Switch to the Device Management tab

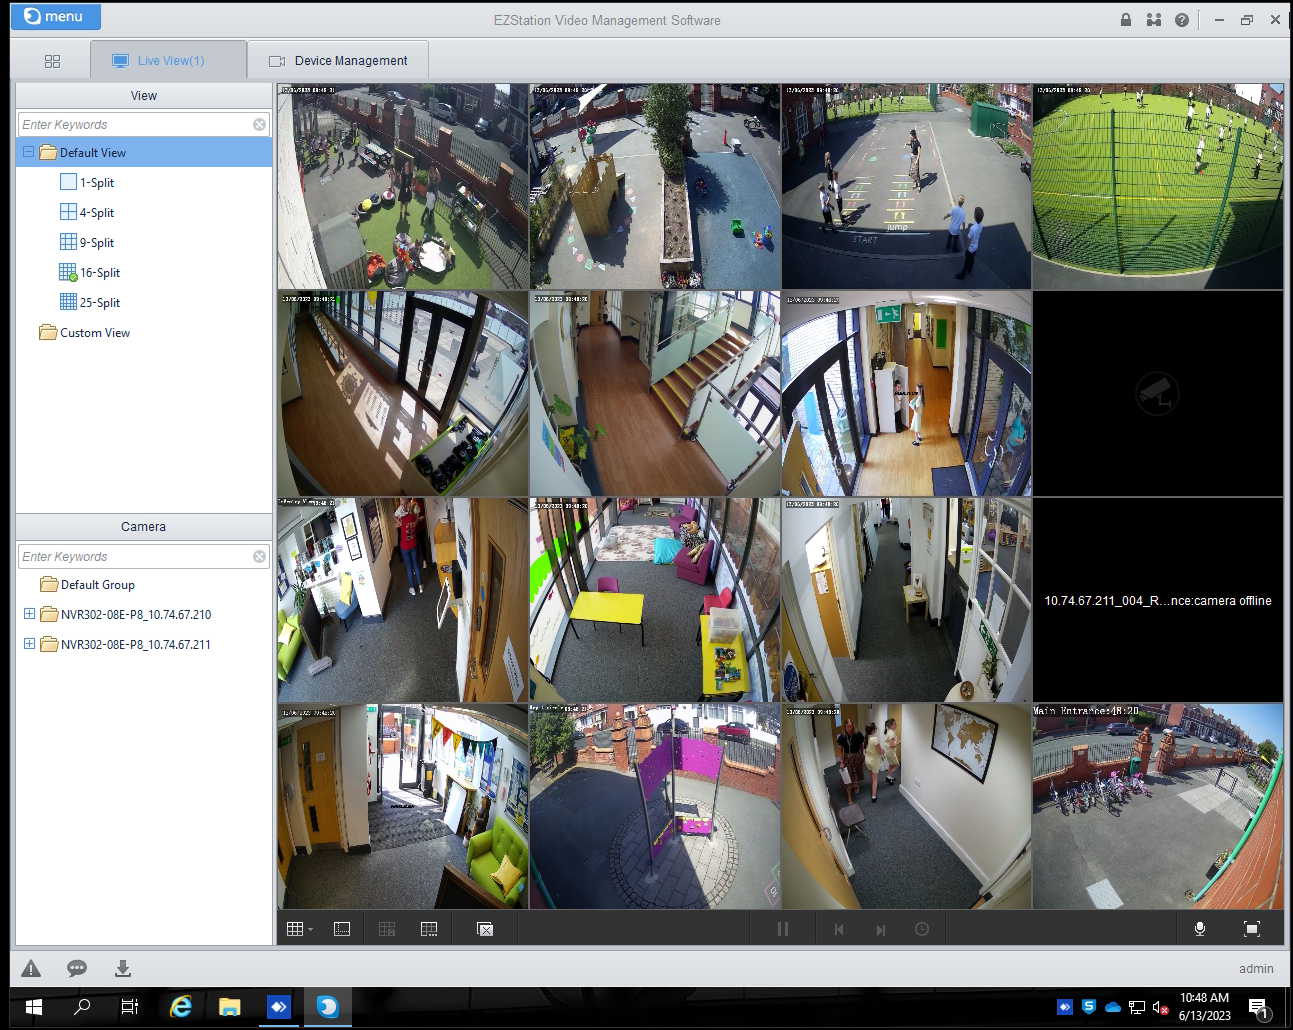(x=338, y=60)
